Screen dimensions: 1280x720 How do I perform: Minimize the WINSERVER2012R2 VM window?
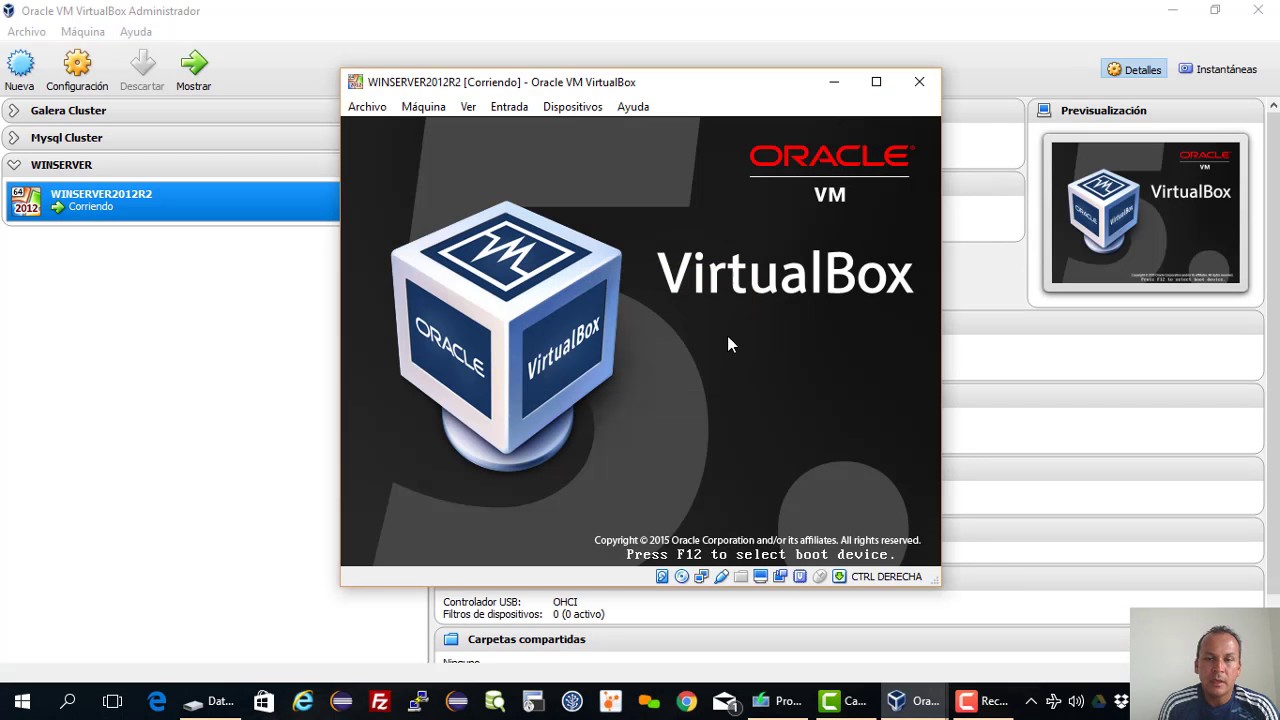pos(834,82)
